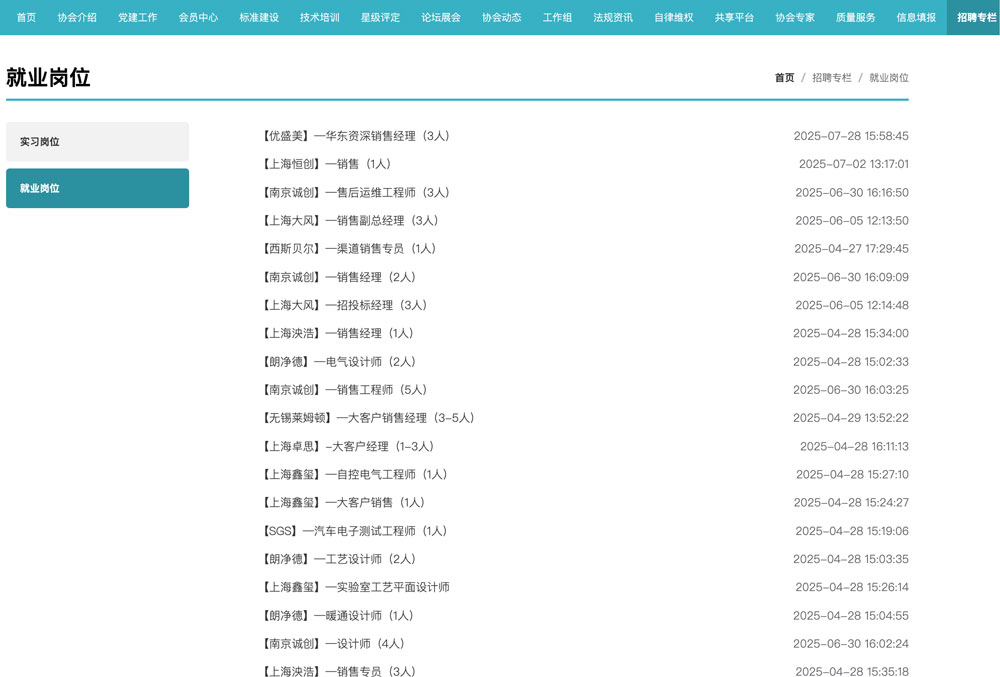The width and height of the screenshot is (1000, 677).
Task: Open 无锡莱姆顿 大客户销售经理 listing
Action: 368,418
